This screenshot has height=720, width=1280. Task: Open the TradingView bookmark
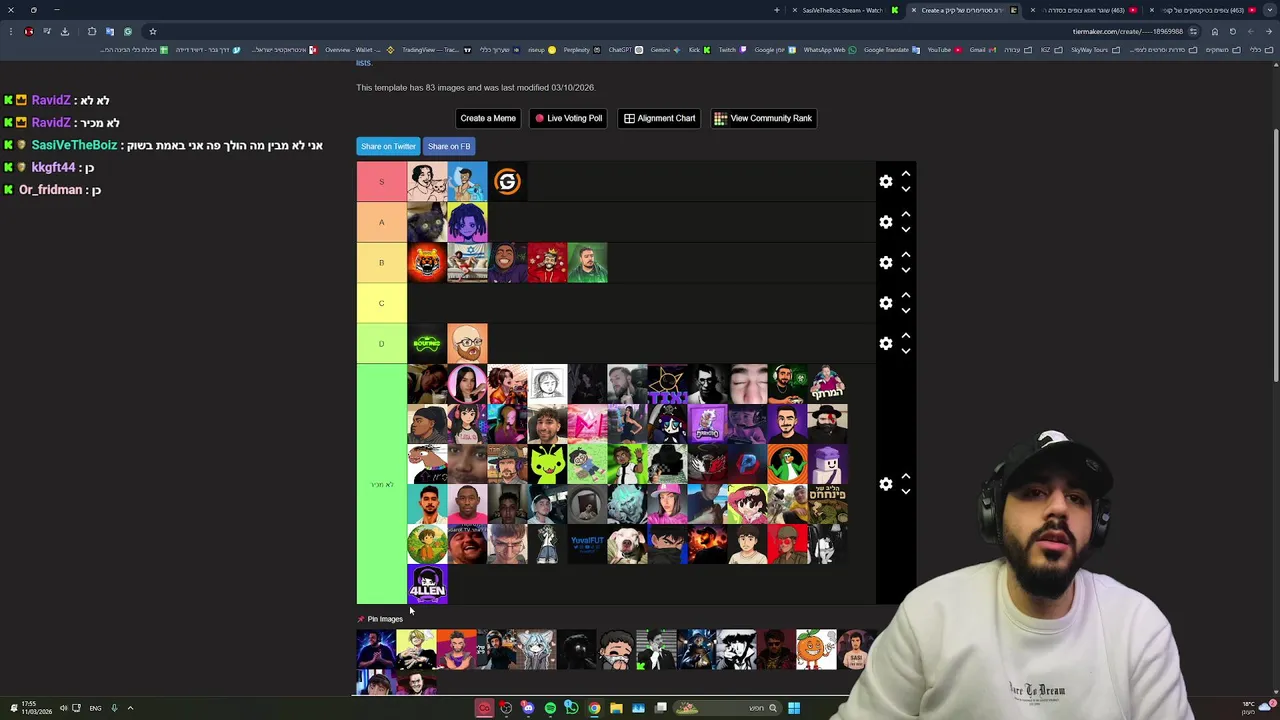(436, 50)
